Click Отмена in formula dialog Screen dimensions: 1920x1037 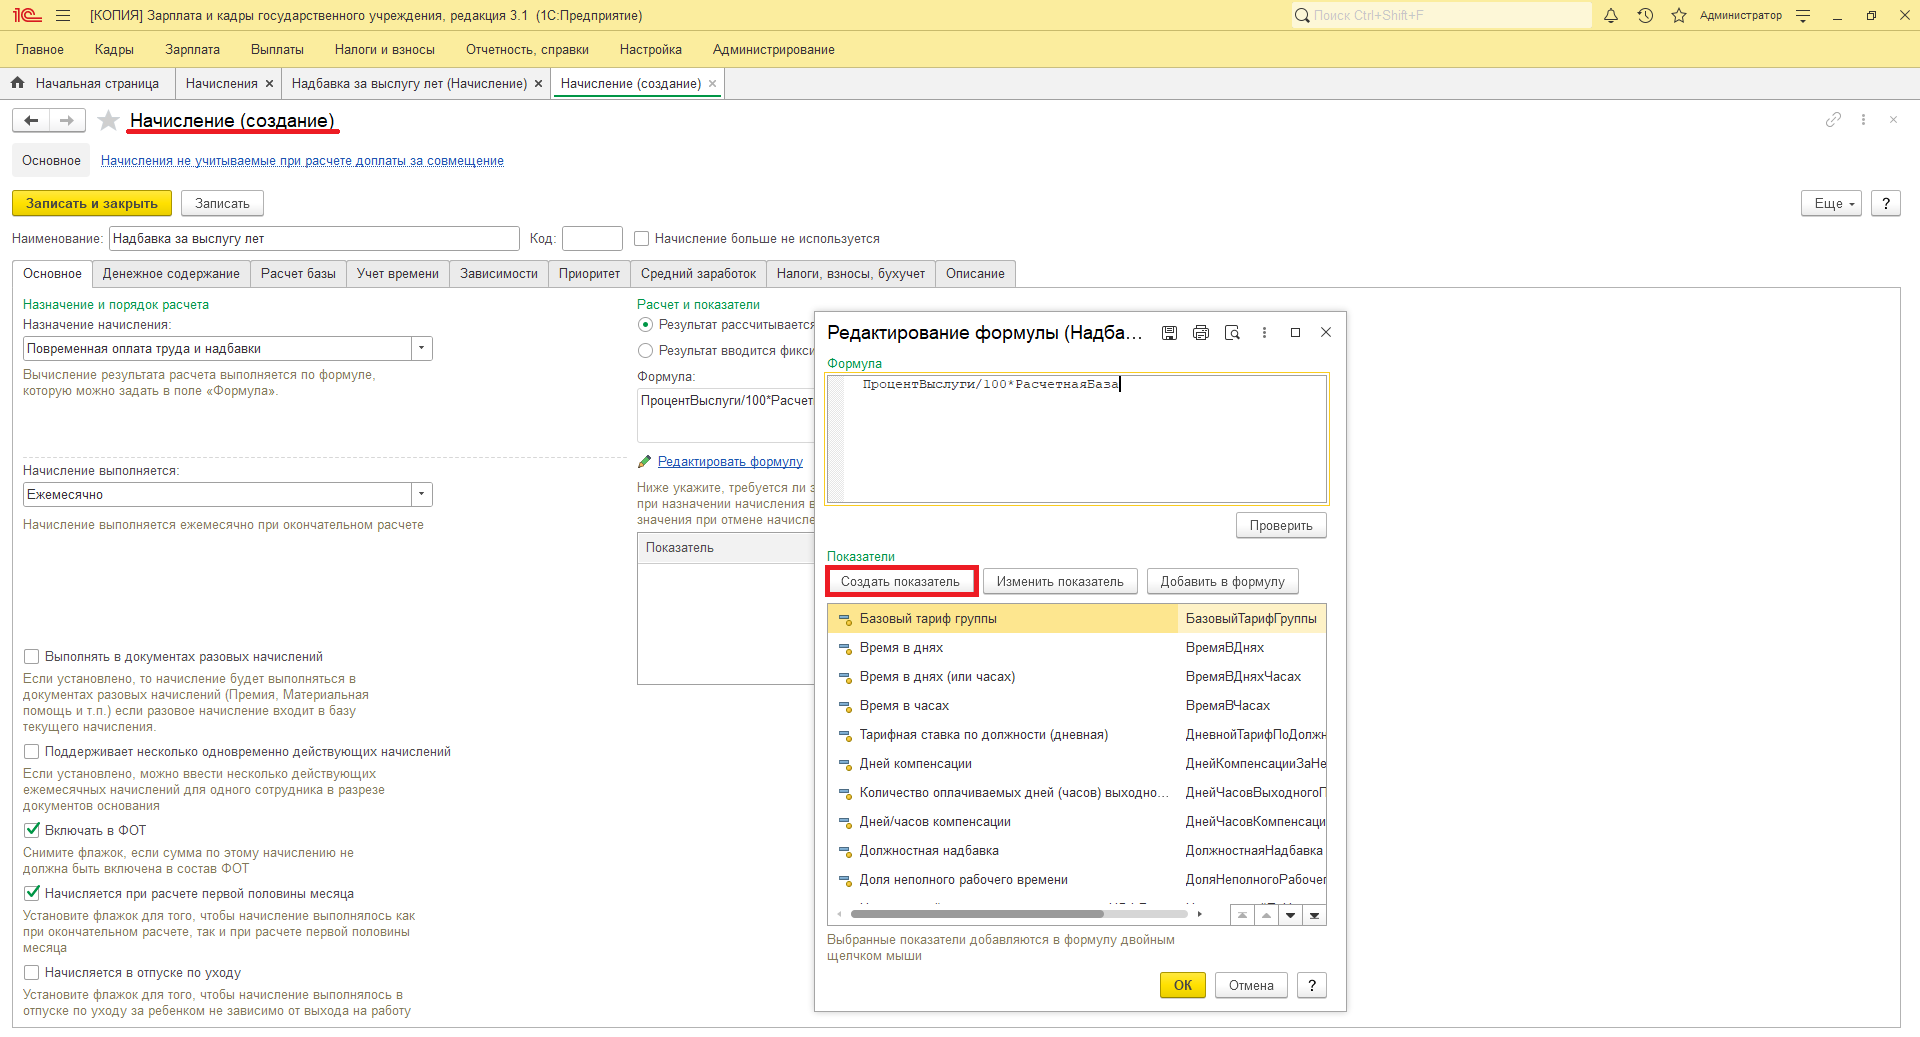coord(1251,986)
